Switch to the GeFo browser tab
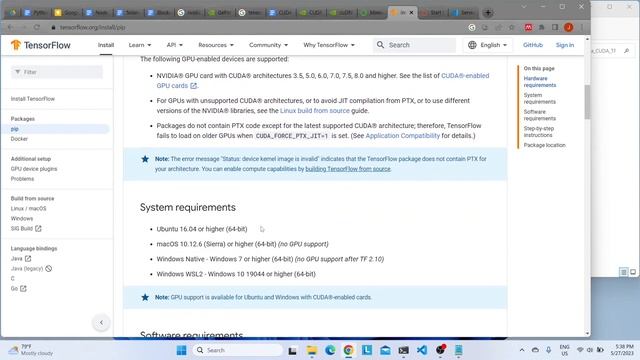Screen dimensions: 640x360 coord(220,13)
